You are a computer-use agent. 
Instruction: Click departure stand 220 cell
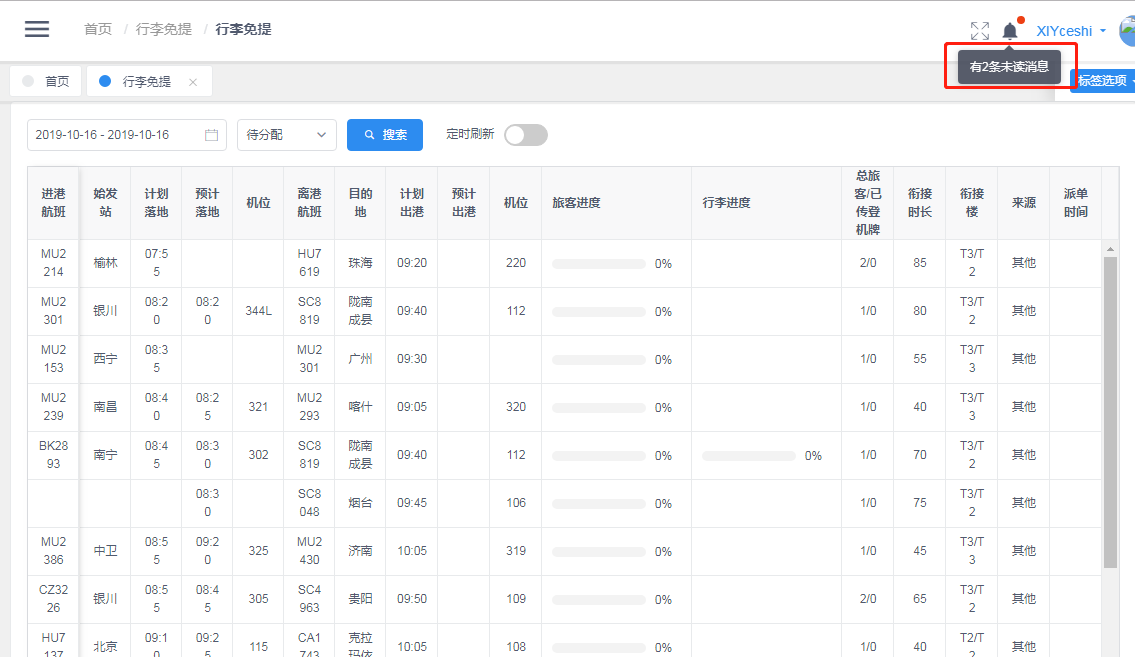[515, 263]
